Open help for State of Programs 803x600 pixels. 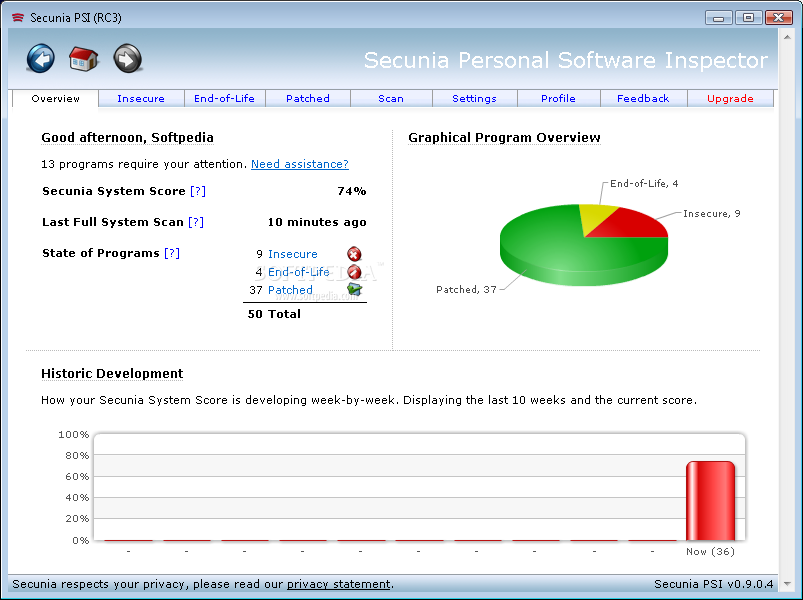(x=172, y=253)
